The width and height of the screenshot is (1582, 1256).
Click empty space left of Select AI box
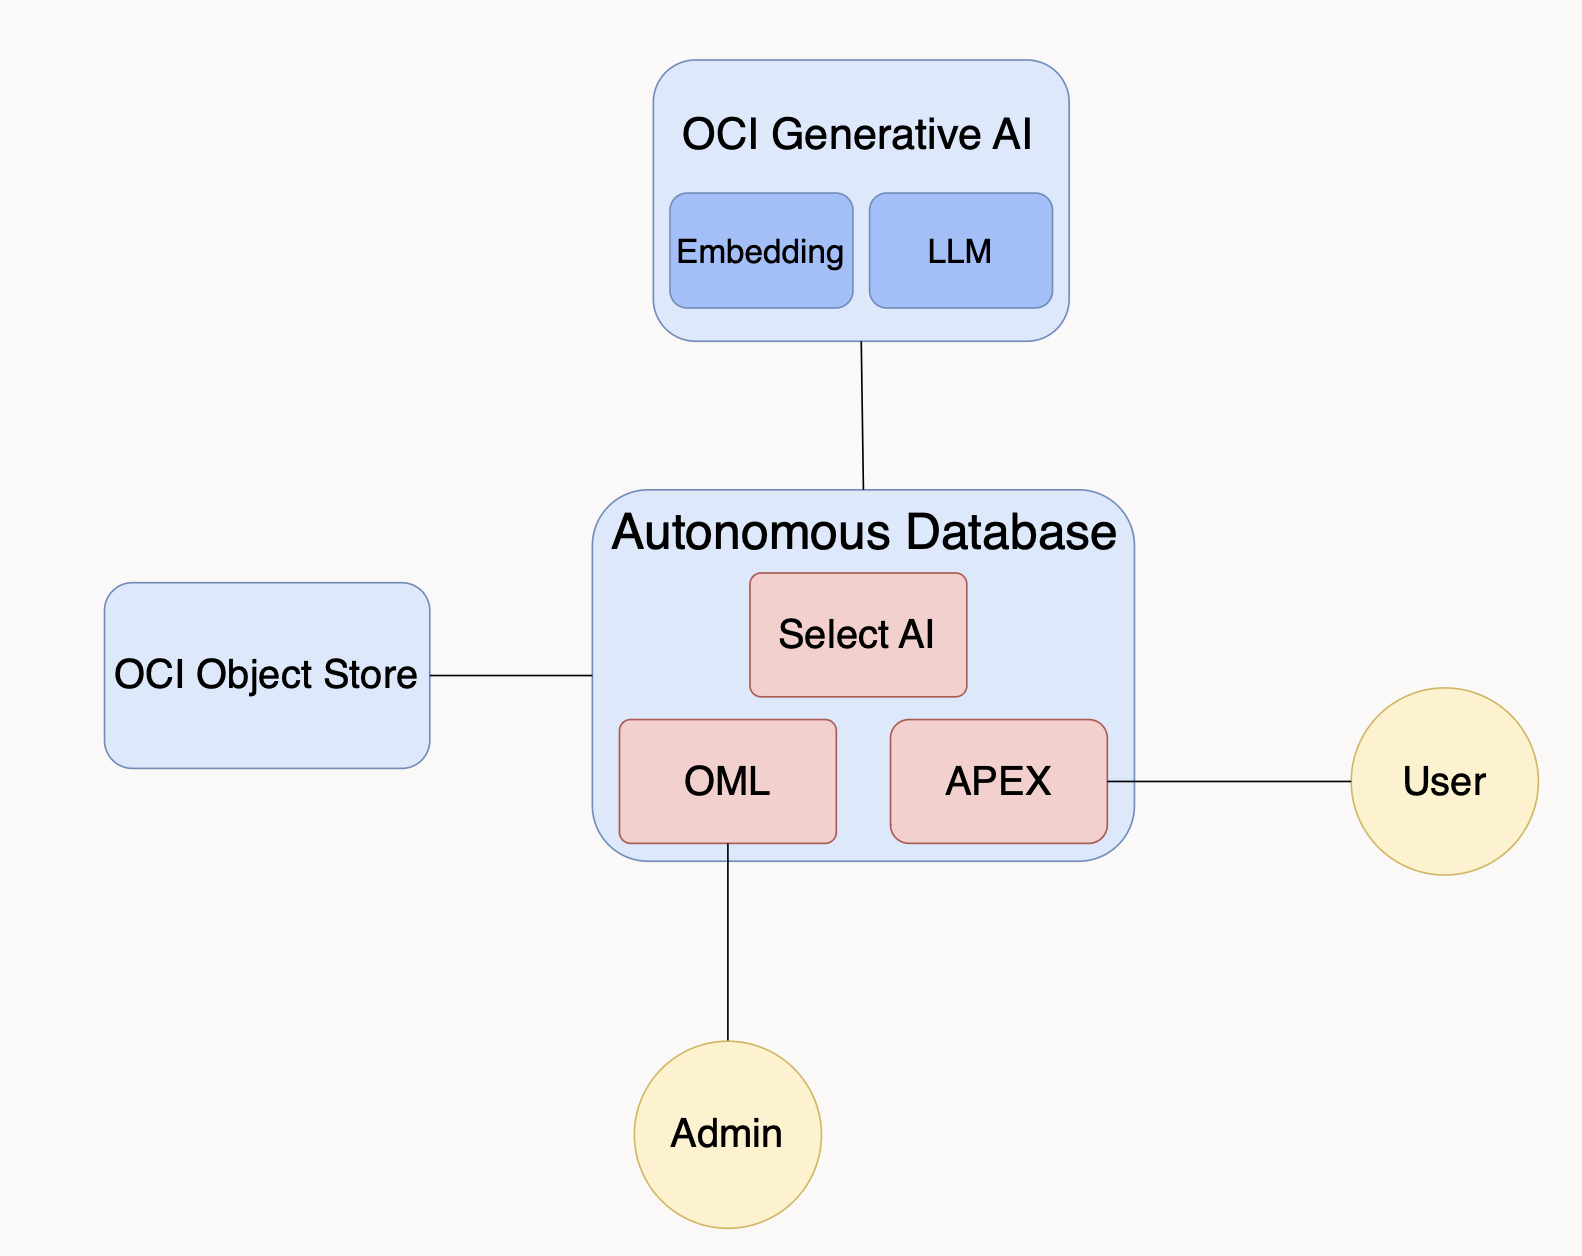coord(672,635)
